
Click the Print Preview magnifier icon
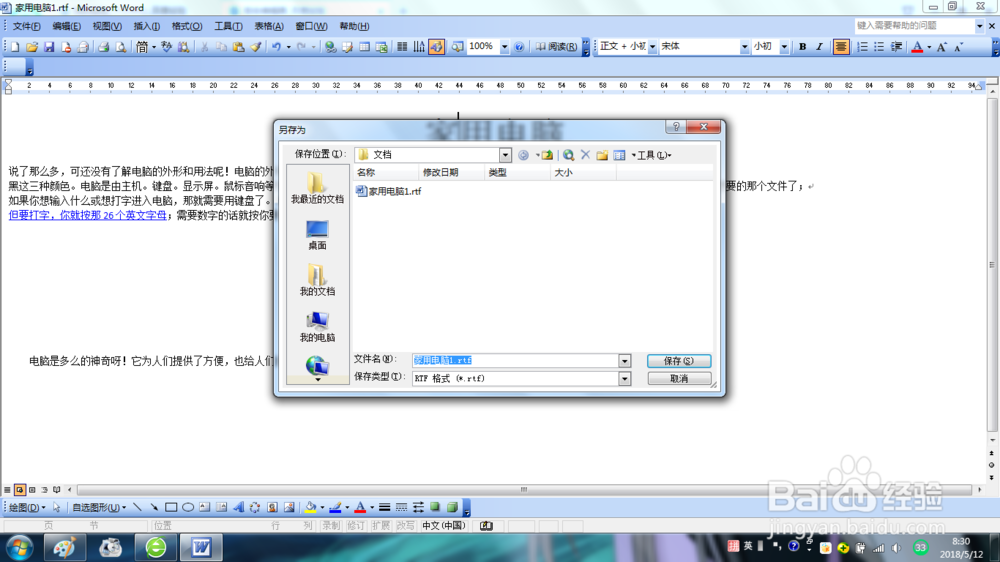(x=121, y=47)
